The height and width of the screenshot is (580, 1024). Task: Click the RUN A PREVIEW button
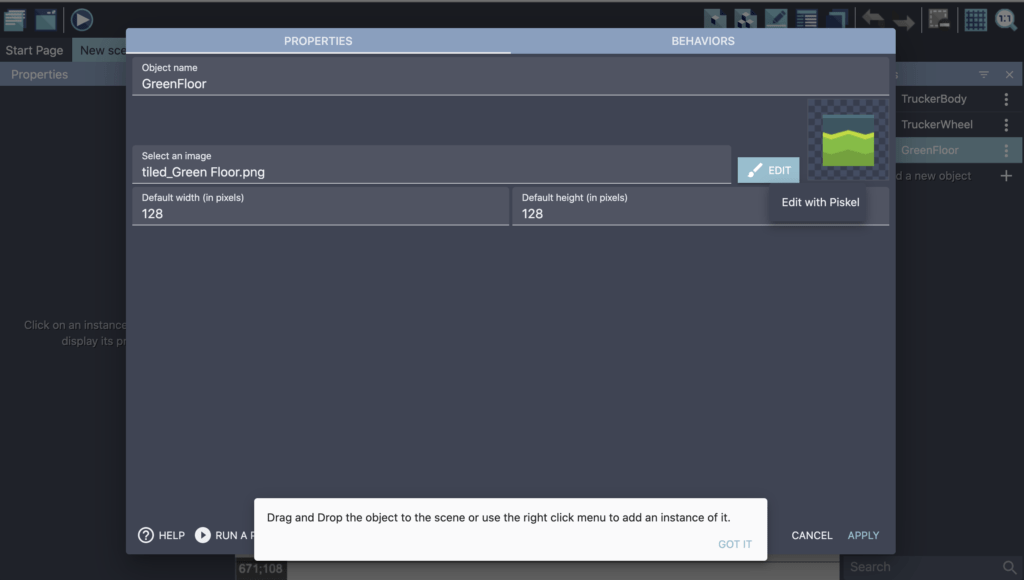click(x=224, y=536)
